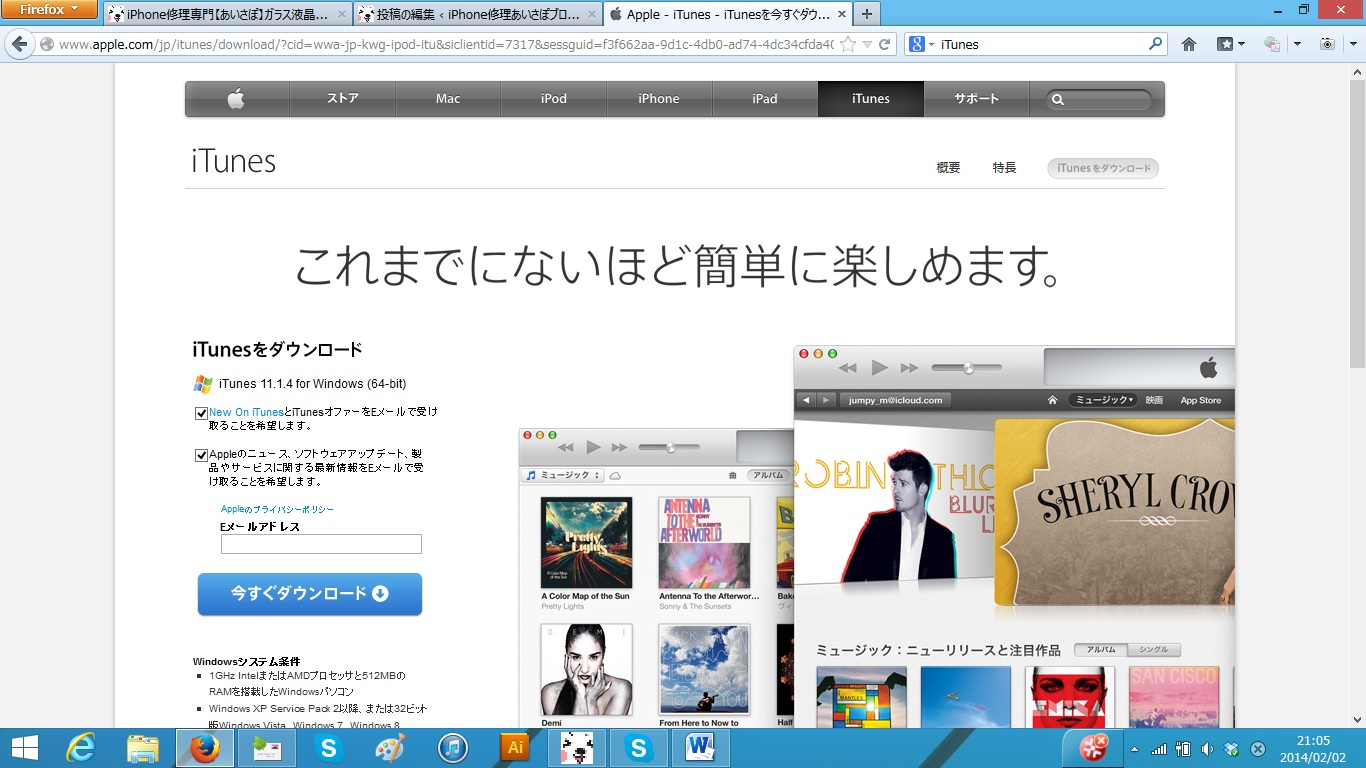Open the iTunes taskbar icon
The width and height of the screenshot is (1366, 768).
tap(453, 748)
